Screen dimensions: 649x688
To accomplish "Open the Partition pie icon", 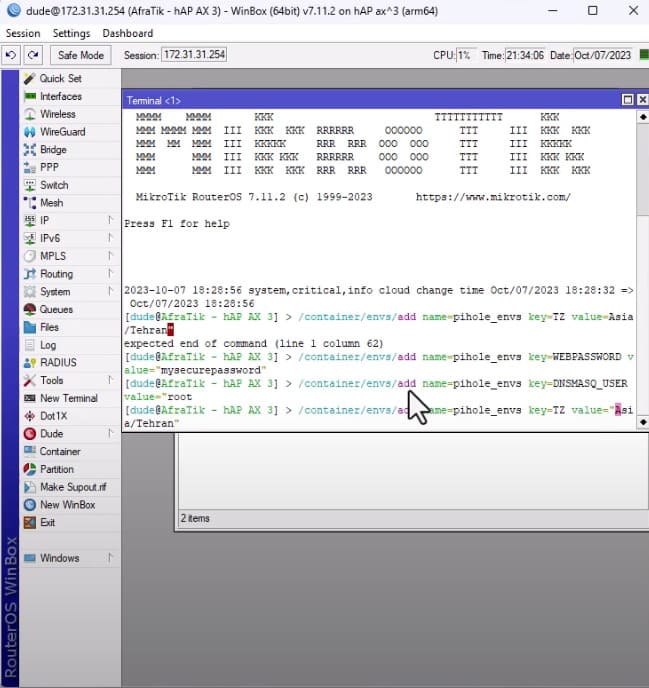I will click(29, 469).
